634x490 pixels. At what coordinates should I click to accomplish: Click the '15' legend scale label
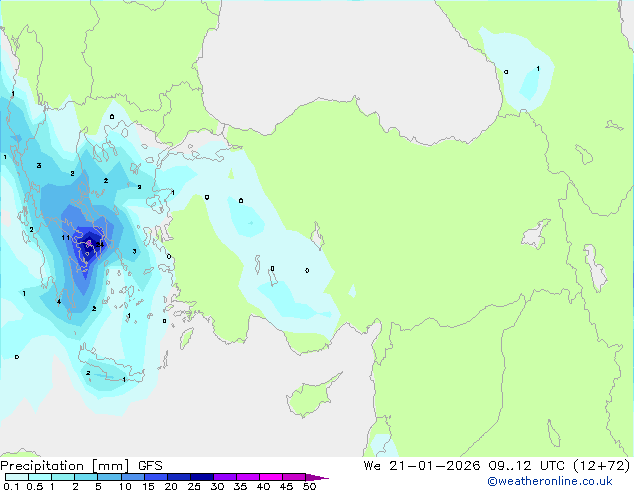pos(148,486)
